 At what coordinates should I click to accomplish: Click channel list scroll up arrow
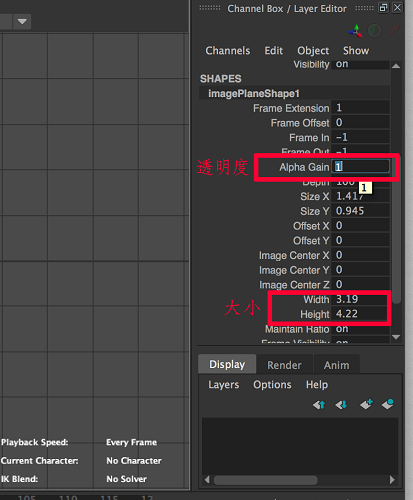396,66
